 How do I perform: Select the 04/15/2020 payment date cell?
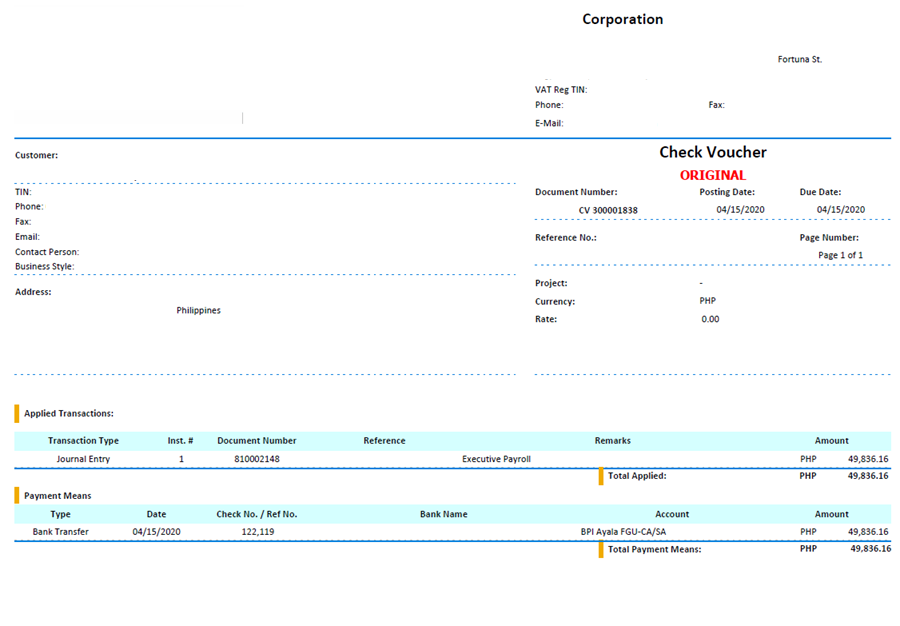[156, 532]
